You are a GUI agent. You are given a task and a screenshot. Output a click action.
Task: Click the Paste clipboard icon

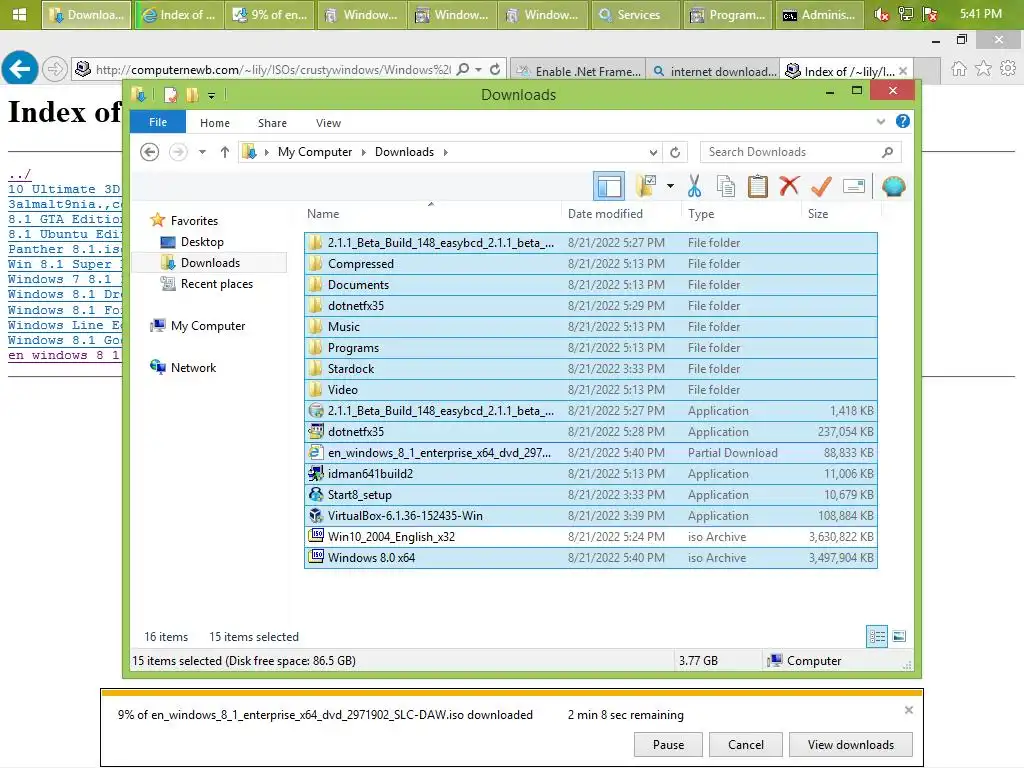point(758,186)
